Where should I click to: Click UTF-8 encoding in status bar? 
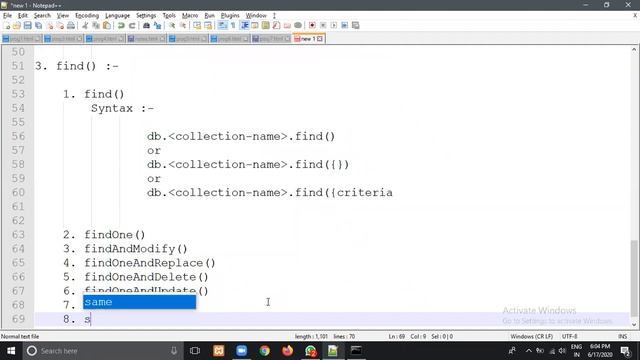pyautogui.click(x=569, y=336)
